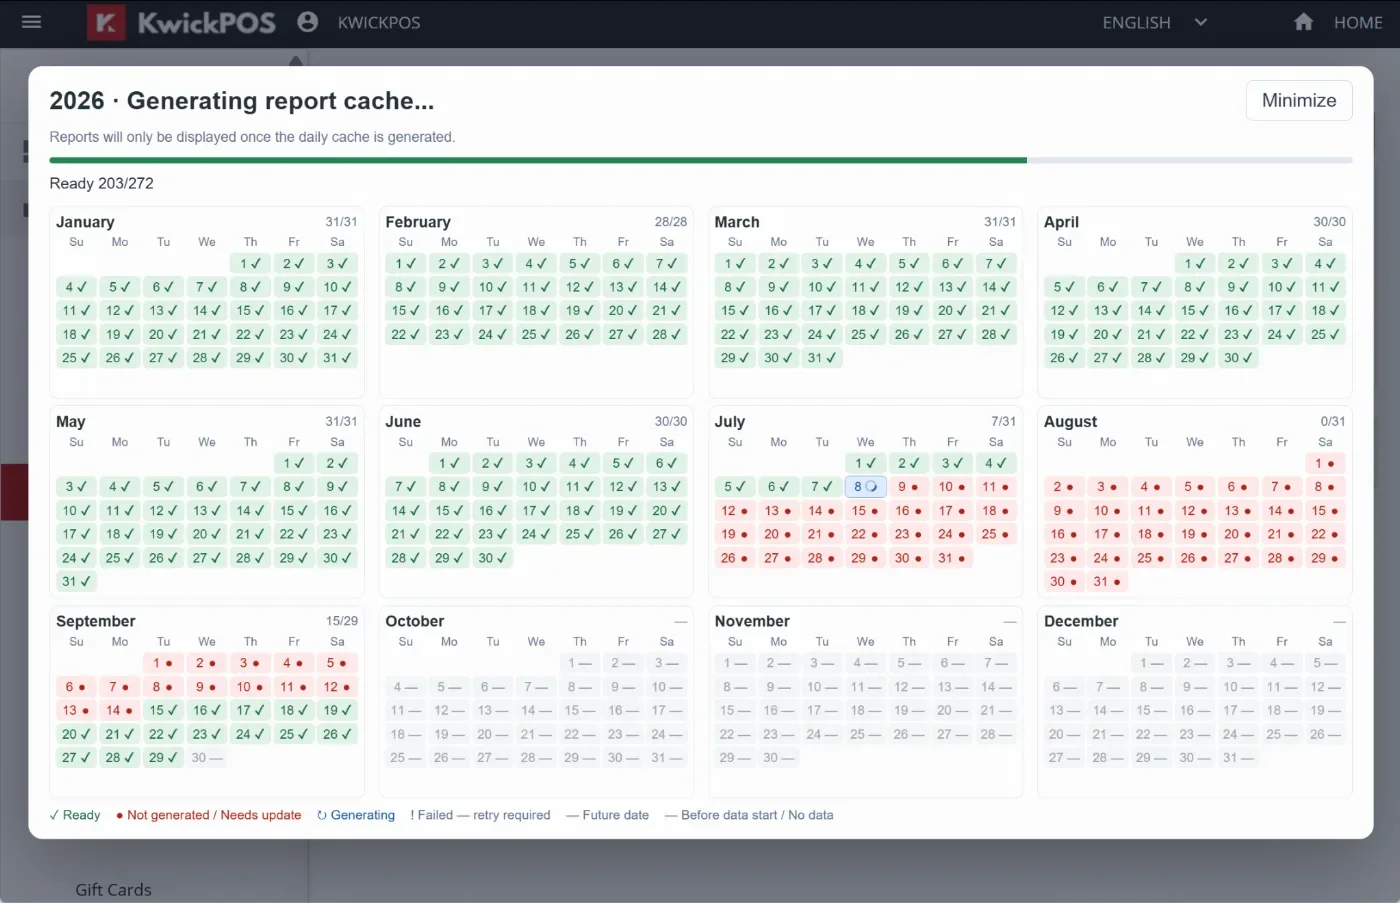1400x903 pixels.
Task: Select September 14 not-generated day
Action: [x=120, y=711]
